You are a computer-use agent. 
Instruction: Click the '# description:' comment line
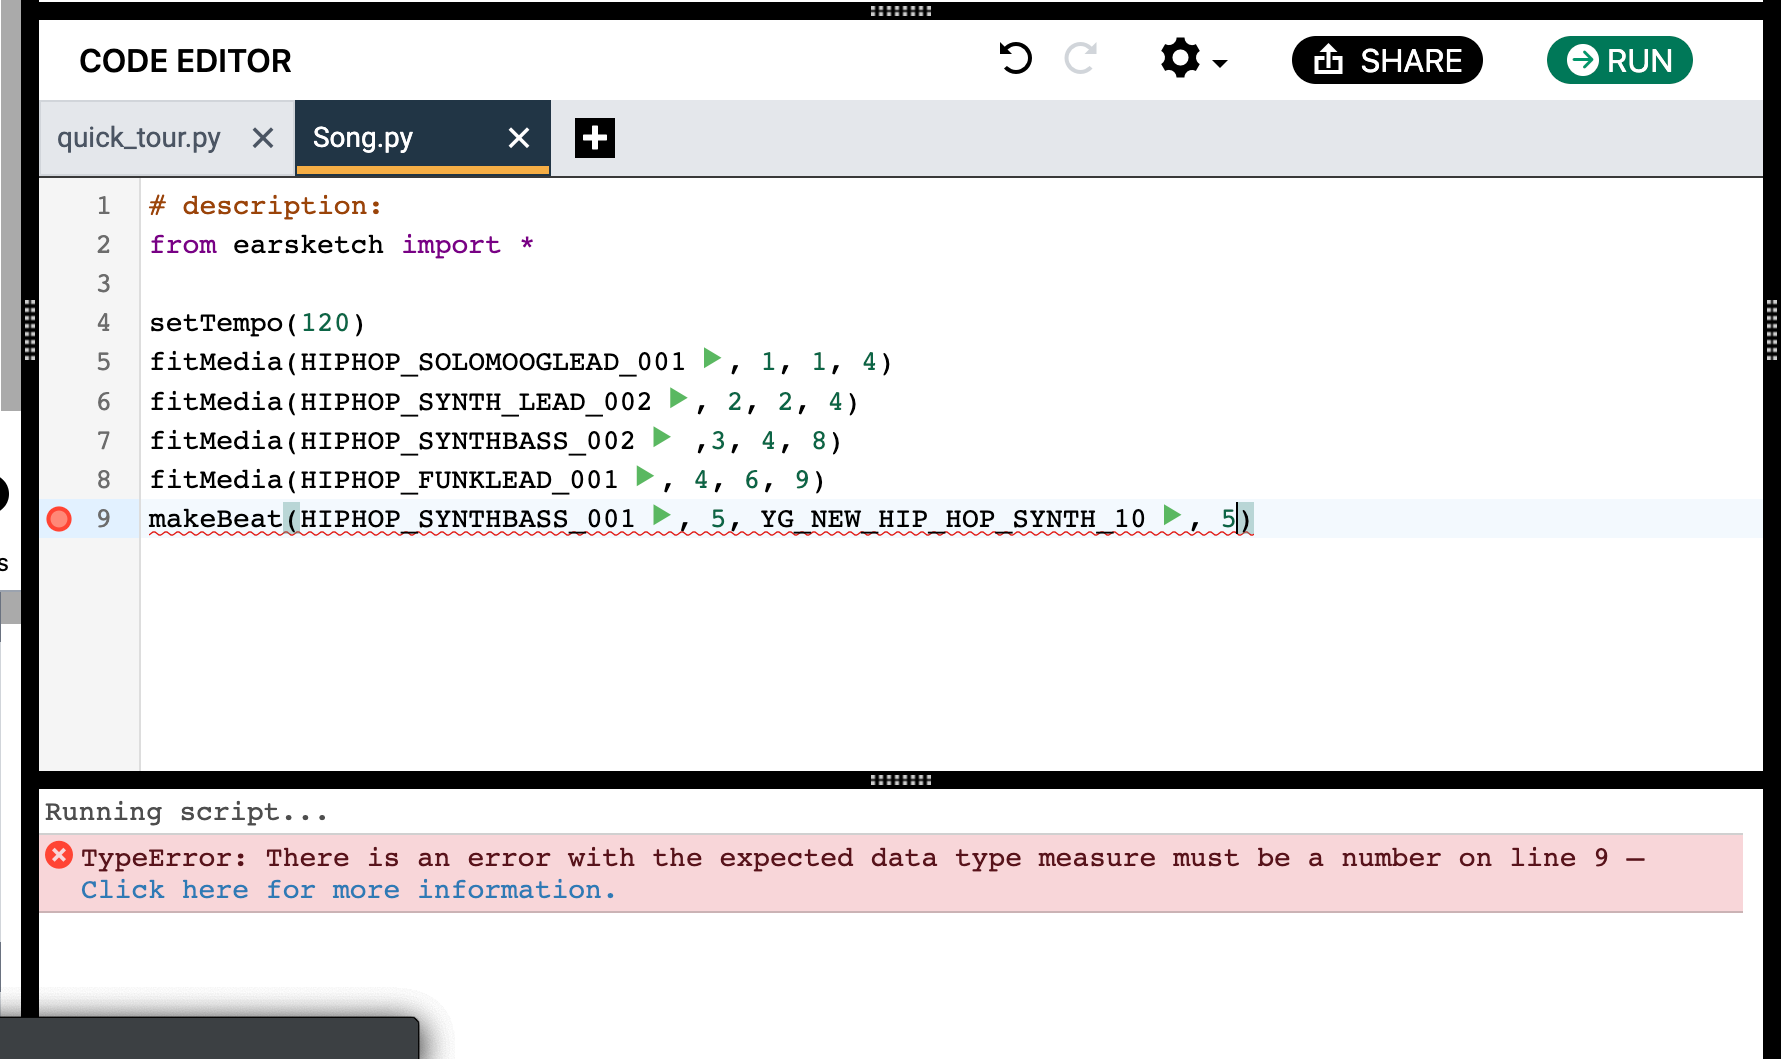coord(265,206)
